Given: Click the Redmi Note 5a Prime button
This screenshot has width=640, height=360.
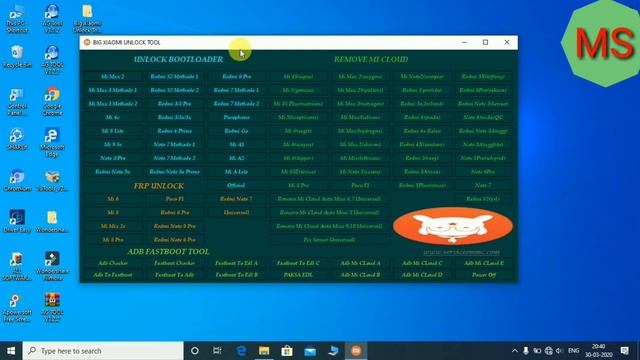Looking at the screenshot, I should [x=174, y=172].
